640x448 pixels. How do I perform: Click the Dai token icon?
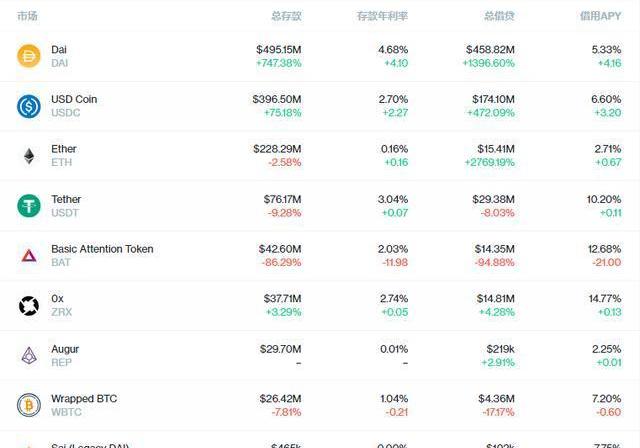click(x=28, y=56)
